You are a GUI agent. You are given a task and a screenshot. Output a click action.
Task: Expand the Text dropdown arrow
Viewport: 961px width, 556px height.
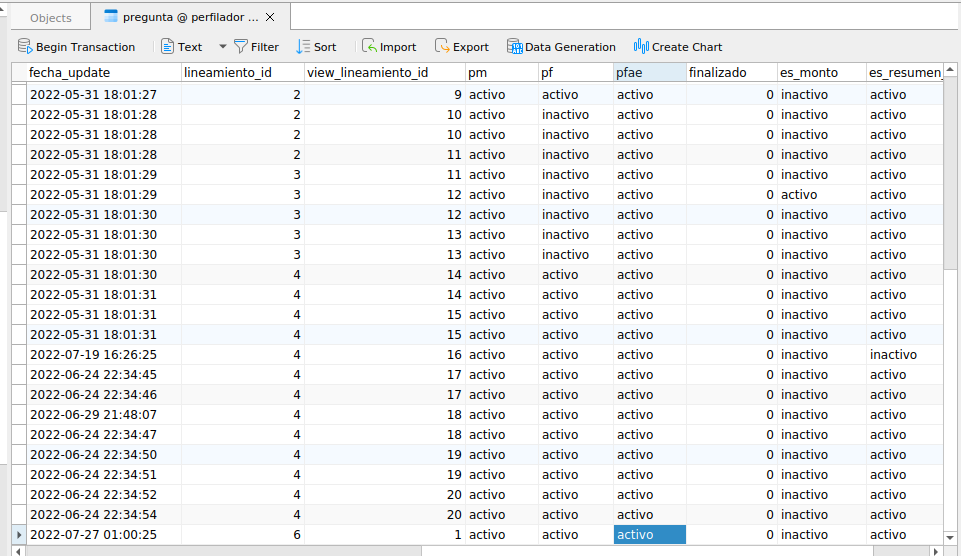(x=222, y=47)
